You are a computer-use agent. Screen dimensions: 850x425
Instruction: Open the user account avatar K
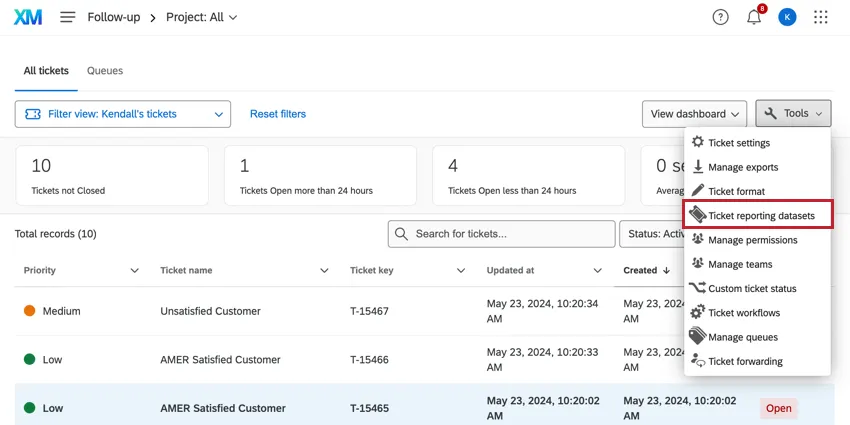coord(787,17)
